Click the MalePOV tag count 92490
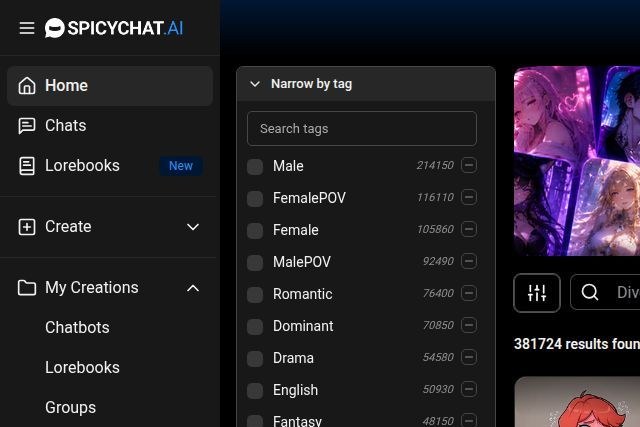Screen dimensions: 640x427 click(438, 261)
